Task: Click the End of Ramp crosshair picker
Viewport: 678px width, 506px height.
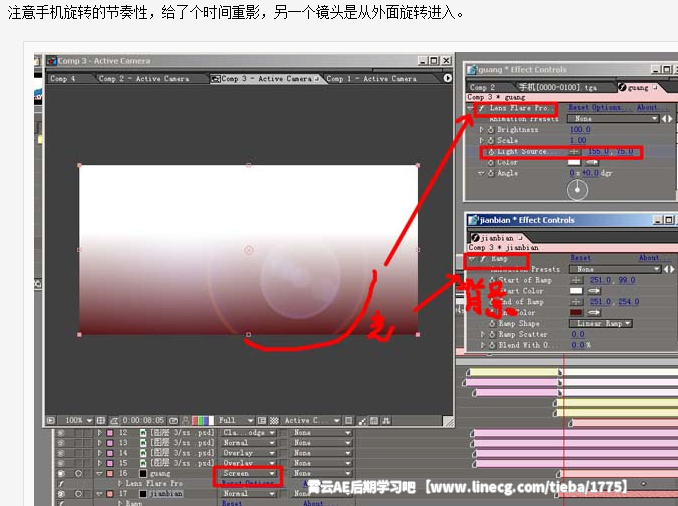Action: tap(576, 302)
